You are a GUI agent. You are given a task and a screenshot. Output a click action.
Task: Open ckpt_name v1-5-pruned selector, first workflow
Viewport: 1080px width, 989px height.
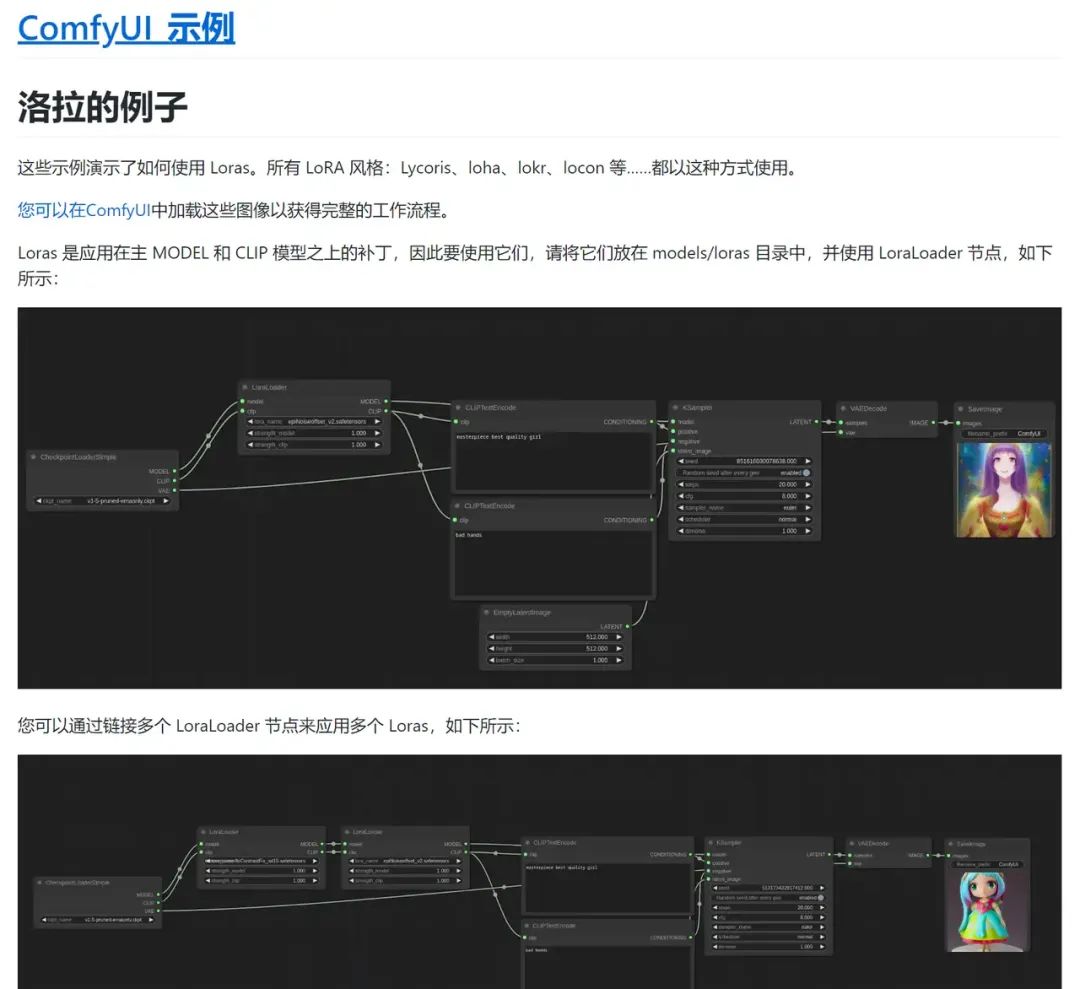pyautogui.click(x=102, y=501)
